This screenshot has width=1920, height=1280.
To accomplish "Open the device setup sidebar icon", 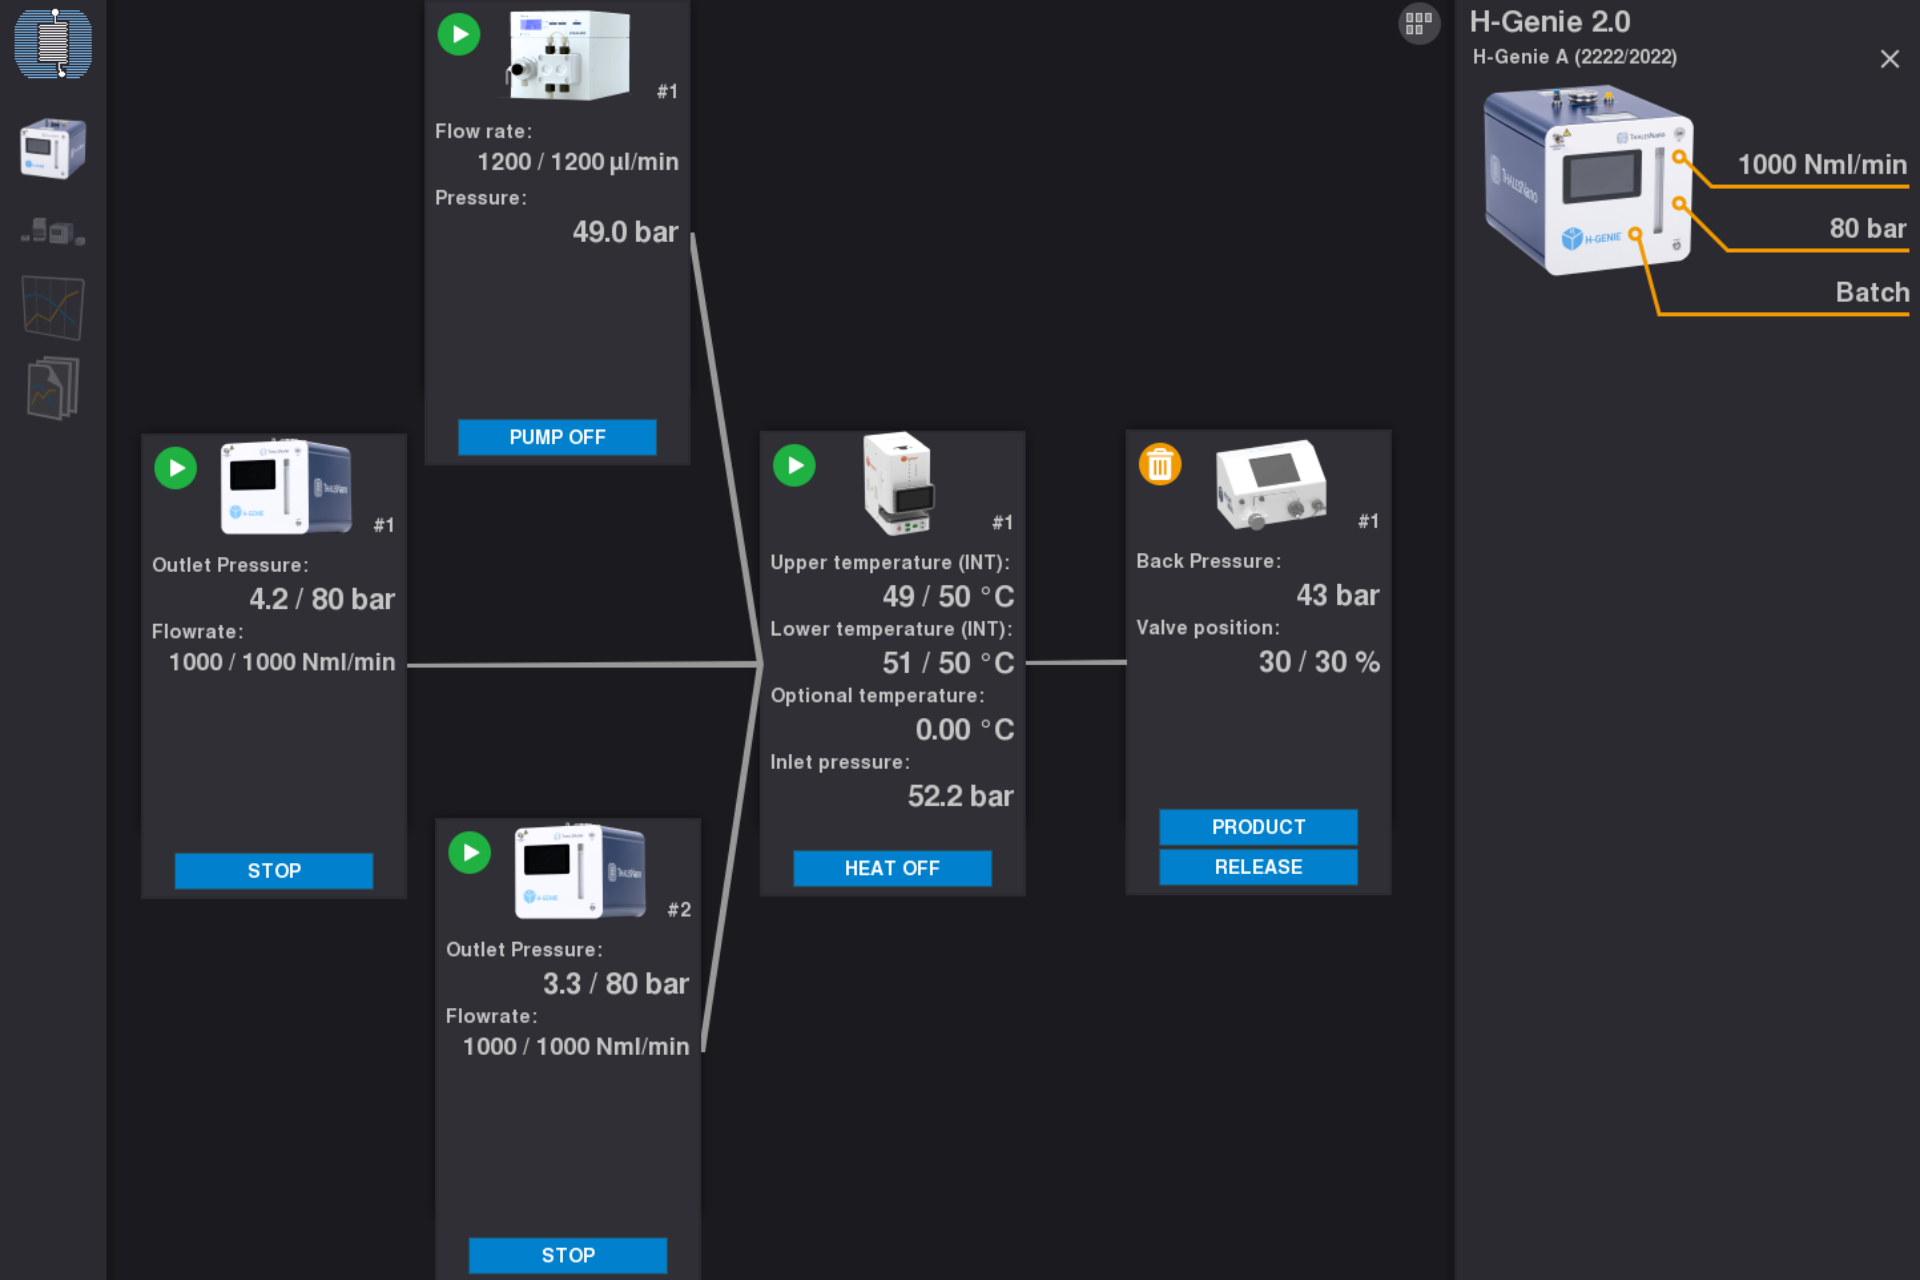I will pyautogui.click(x=53, y=232).
